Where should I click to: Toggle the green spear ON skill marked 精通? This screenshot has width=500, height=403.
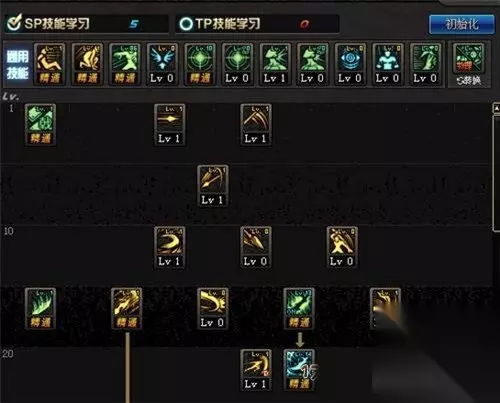[299, 308]
